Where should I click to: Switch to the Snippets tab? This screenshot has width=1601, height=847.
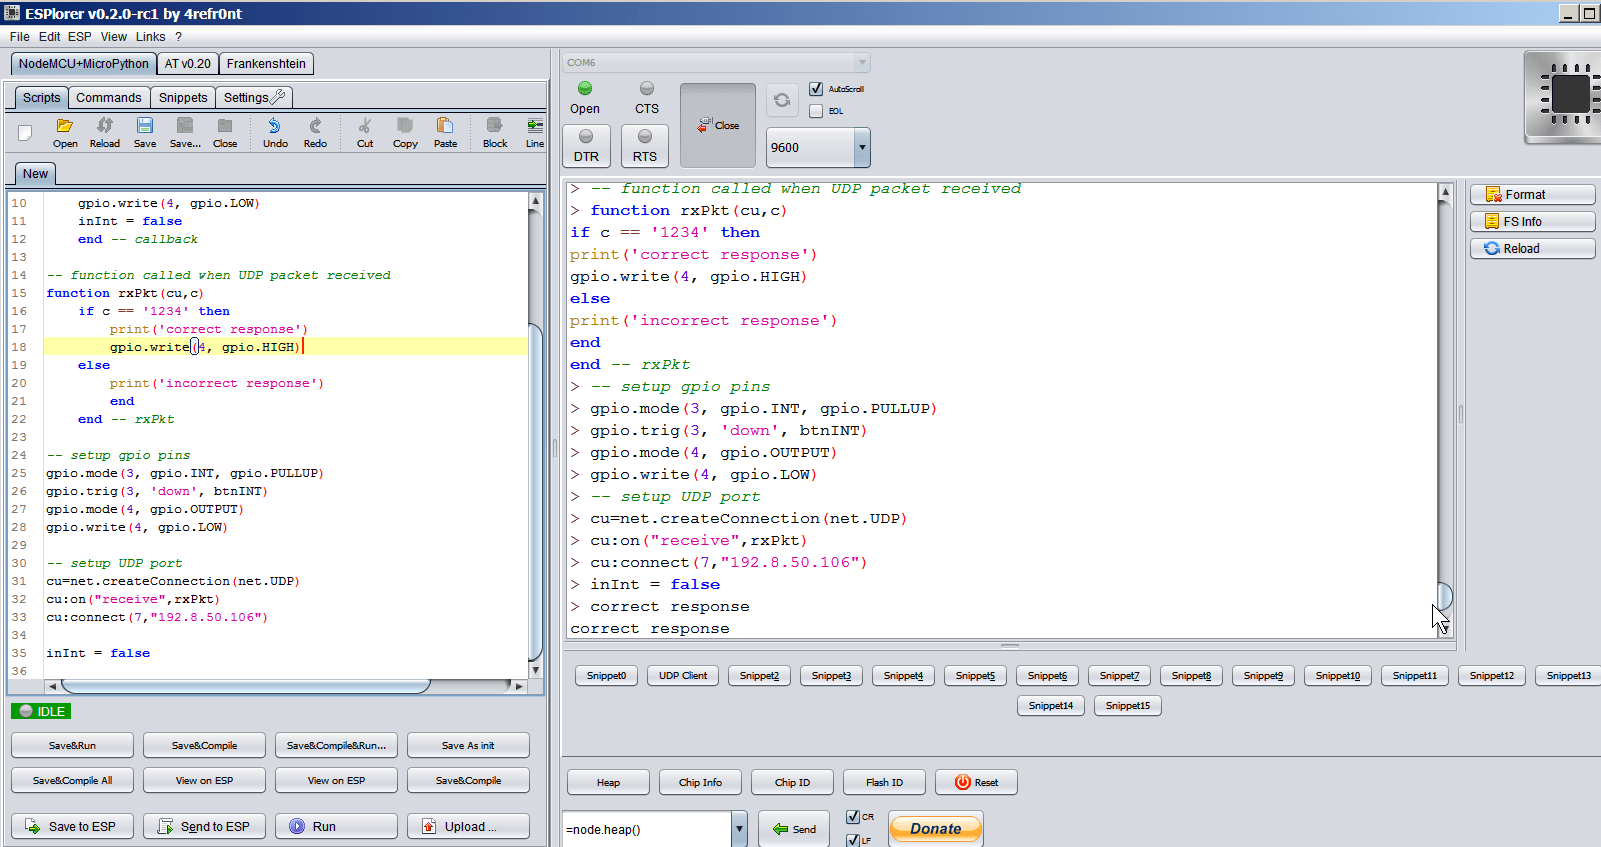(x=183, y=97)
